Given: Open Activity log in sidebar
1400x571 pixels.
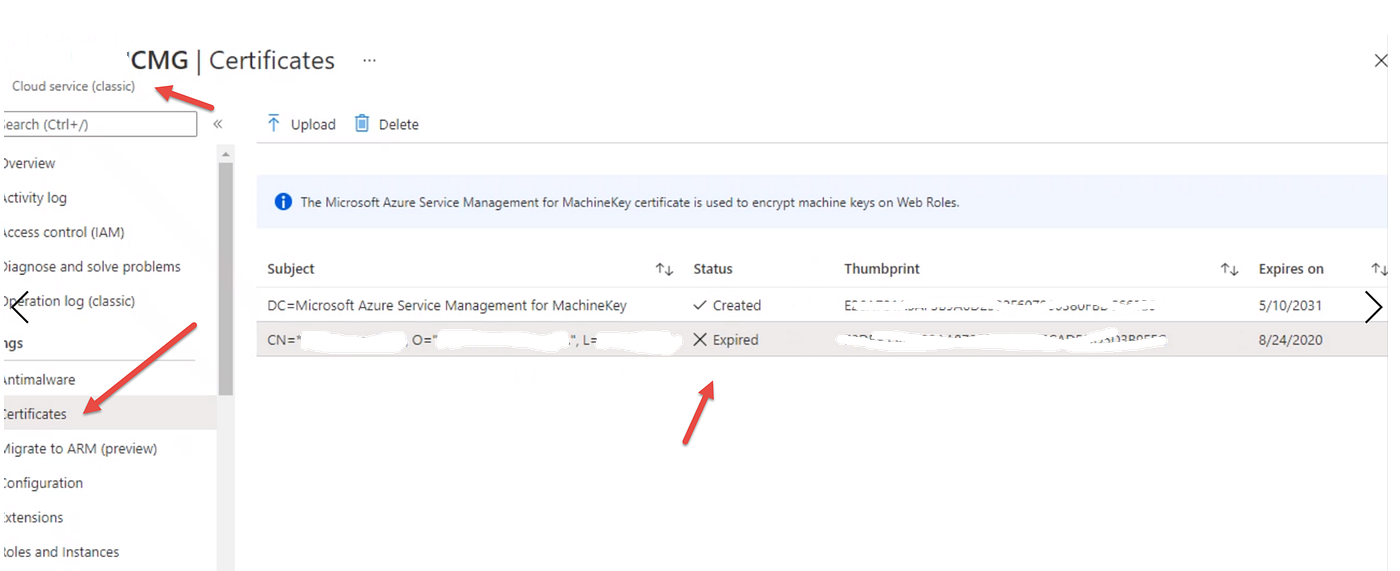Looking at the screenshot, I should 34,197.
